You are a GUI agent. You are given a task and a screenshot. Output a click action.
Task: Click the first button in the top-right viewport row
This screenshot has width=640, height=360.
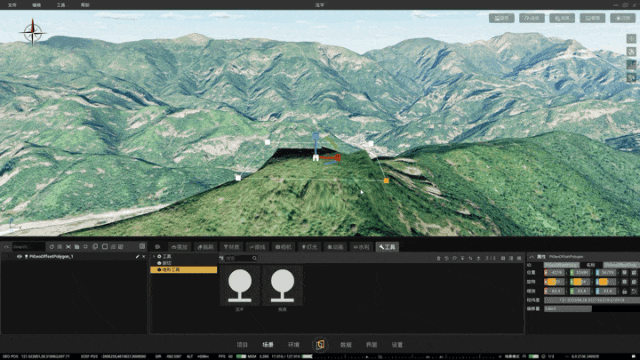[x=502, y=18]
